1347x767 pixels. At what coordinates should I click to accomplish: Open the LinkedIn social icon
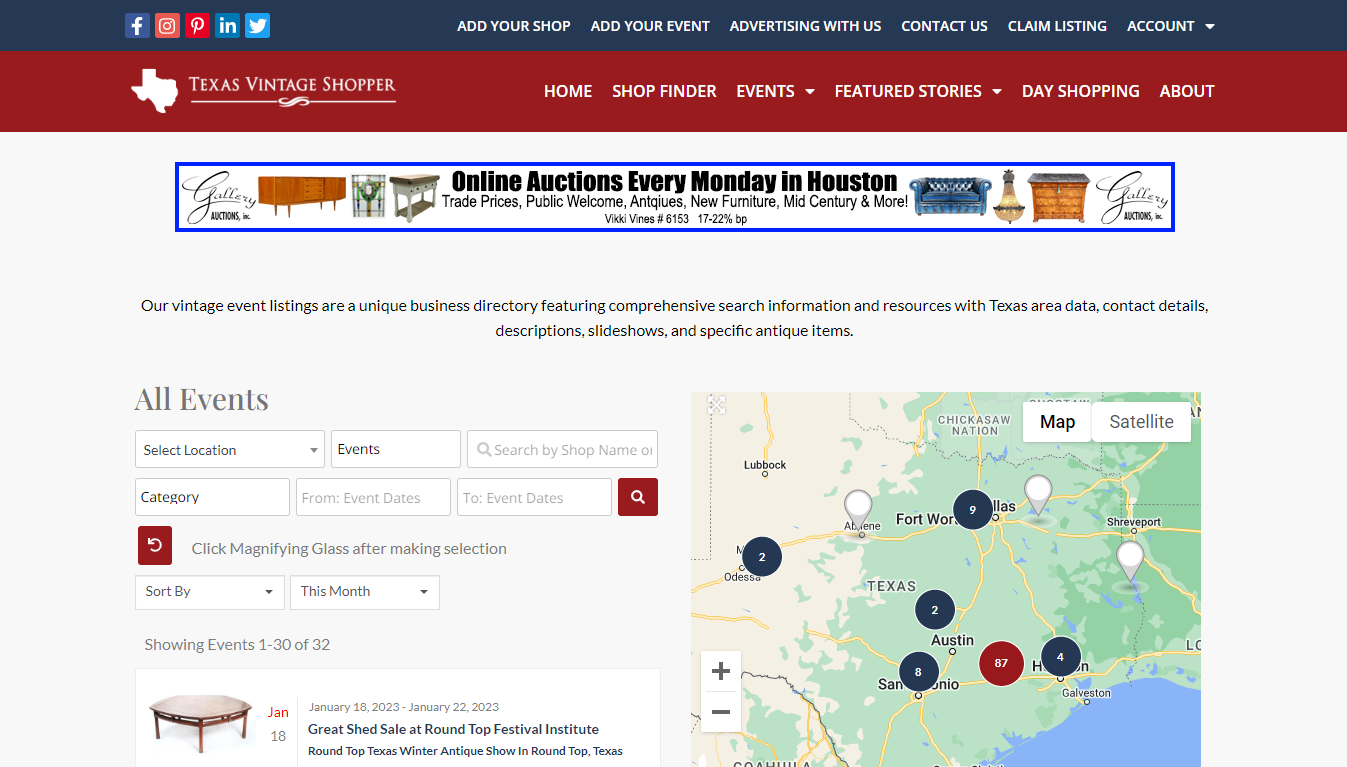227,26
